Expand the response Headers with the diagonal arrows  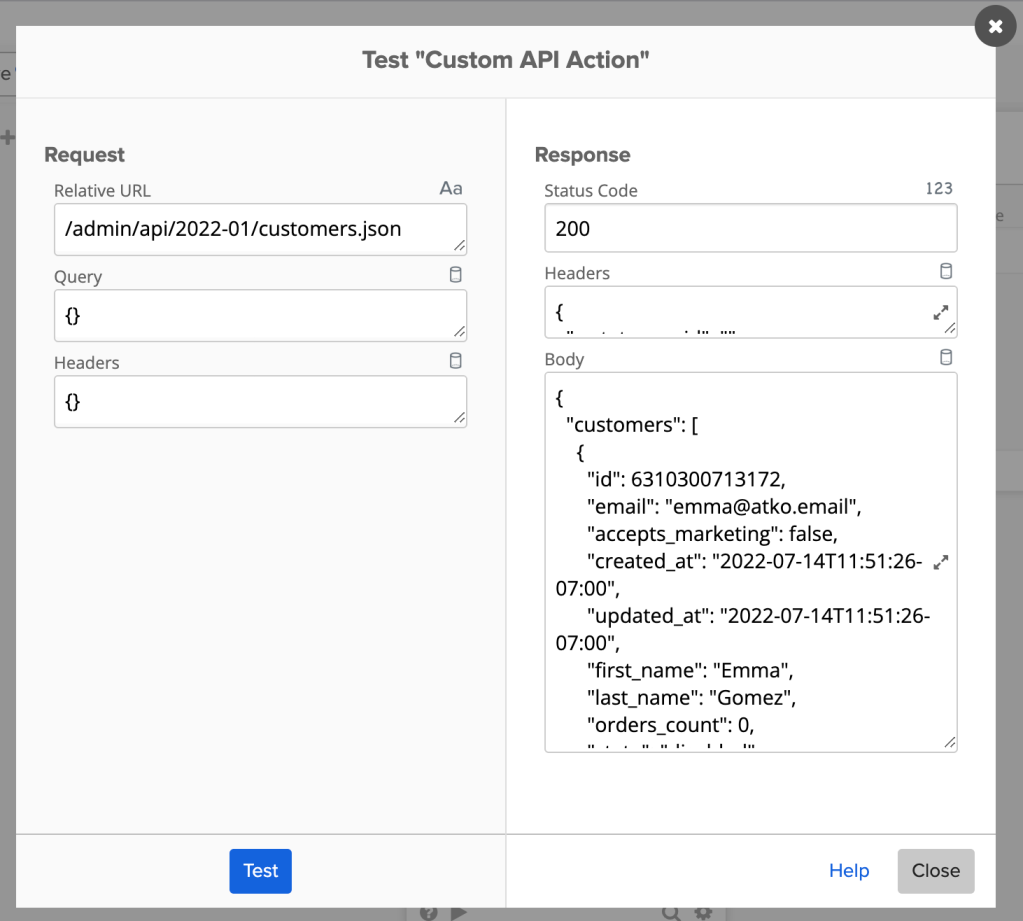click(940, 312)
